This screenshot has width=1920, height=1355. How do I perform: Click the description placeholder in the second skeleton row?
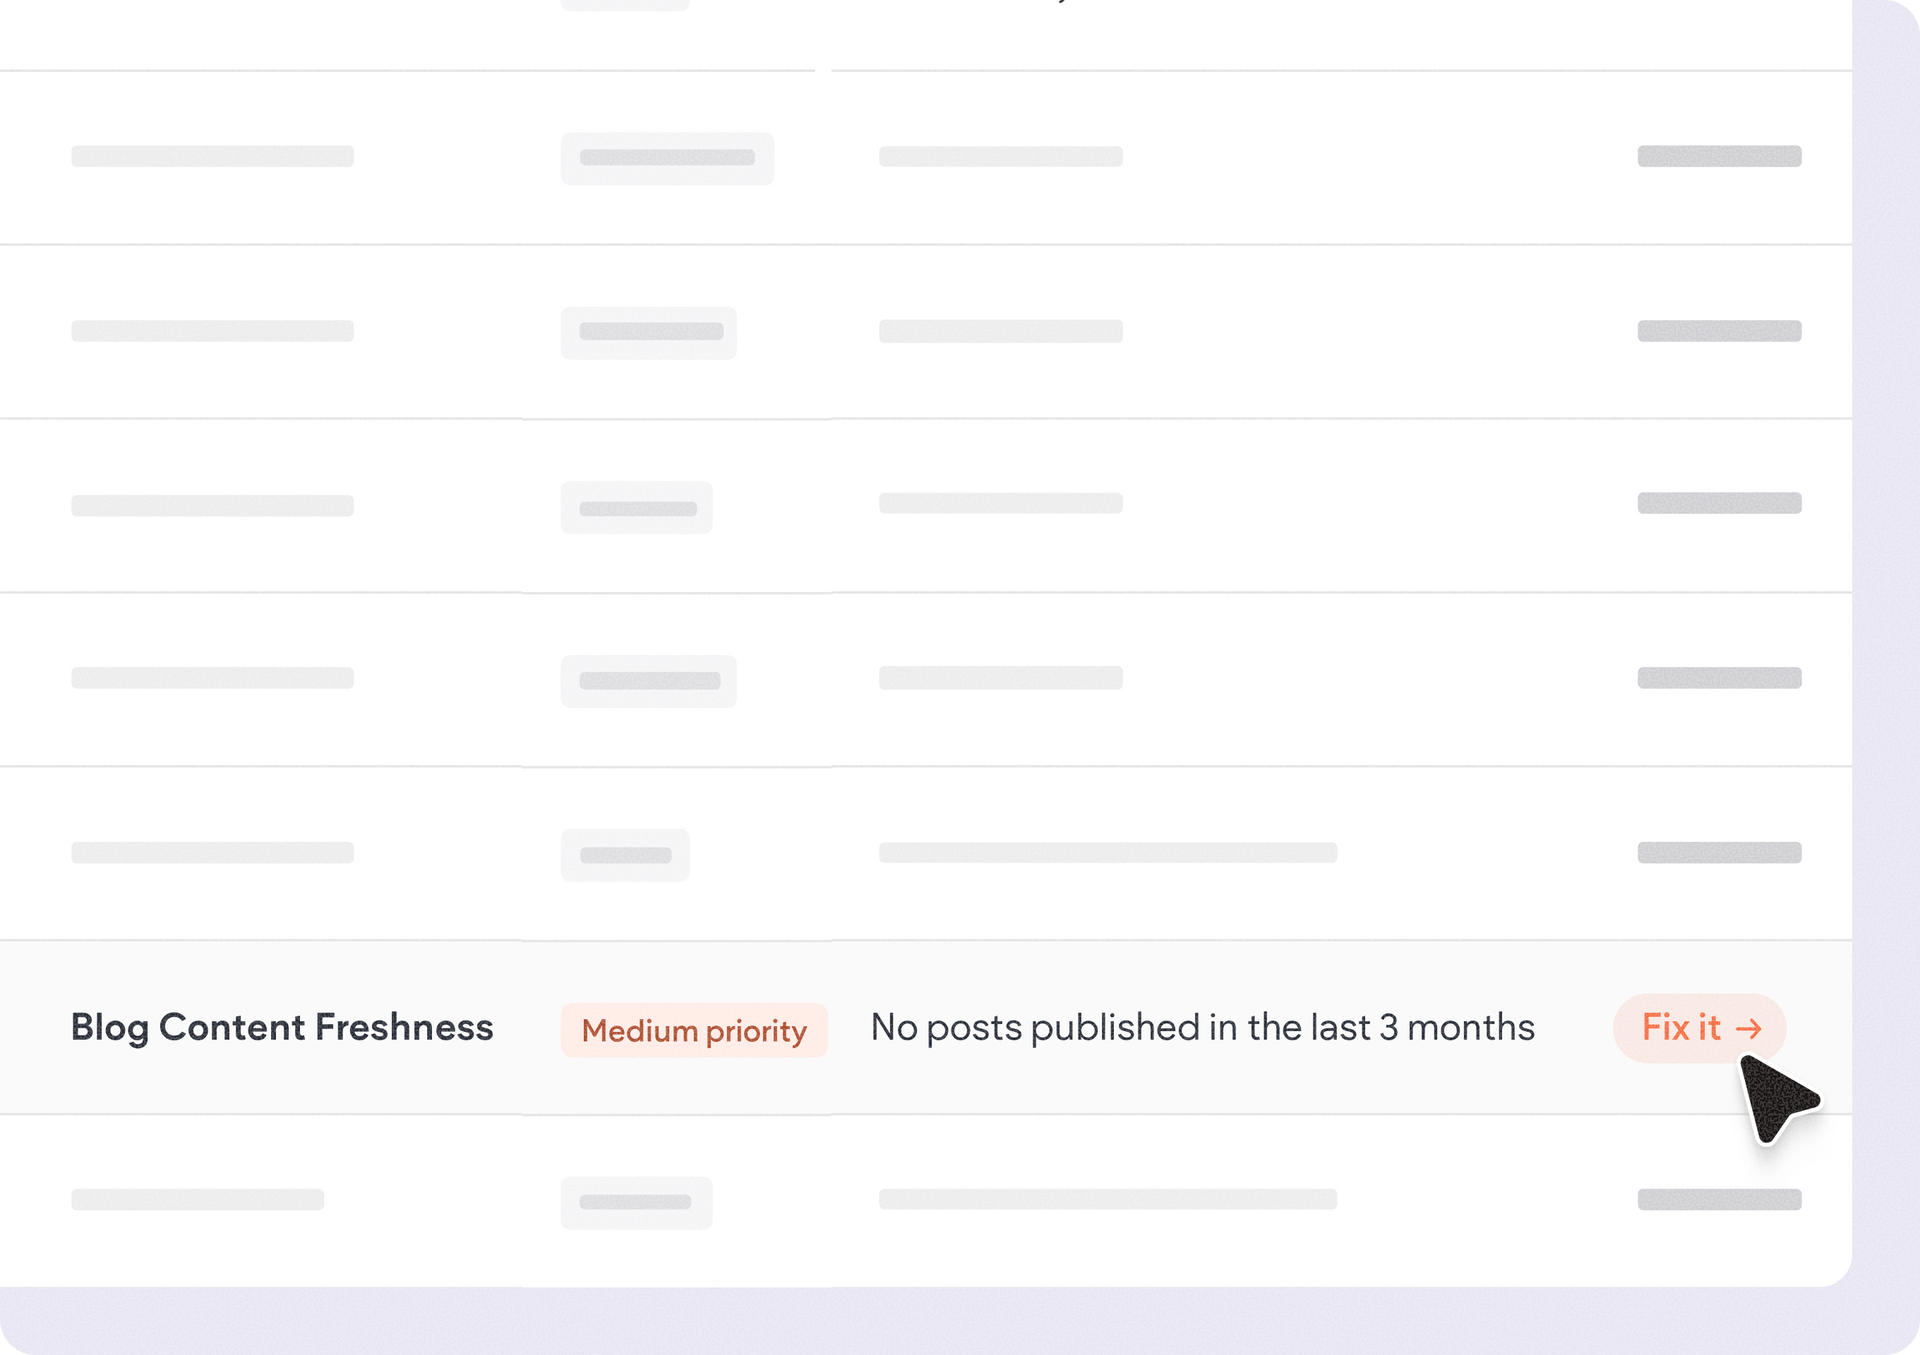pos(1000,331)
